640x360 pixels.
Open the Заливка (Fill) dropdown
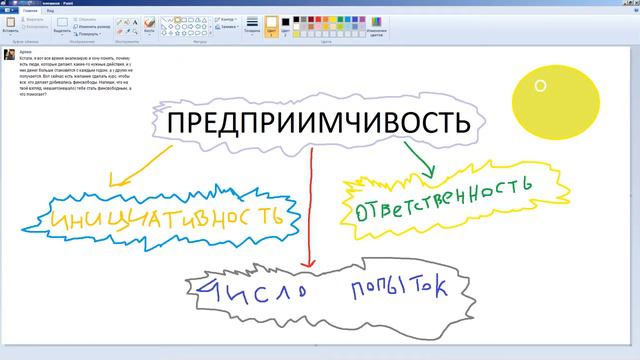pos(227,27)
